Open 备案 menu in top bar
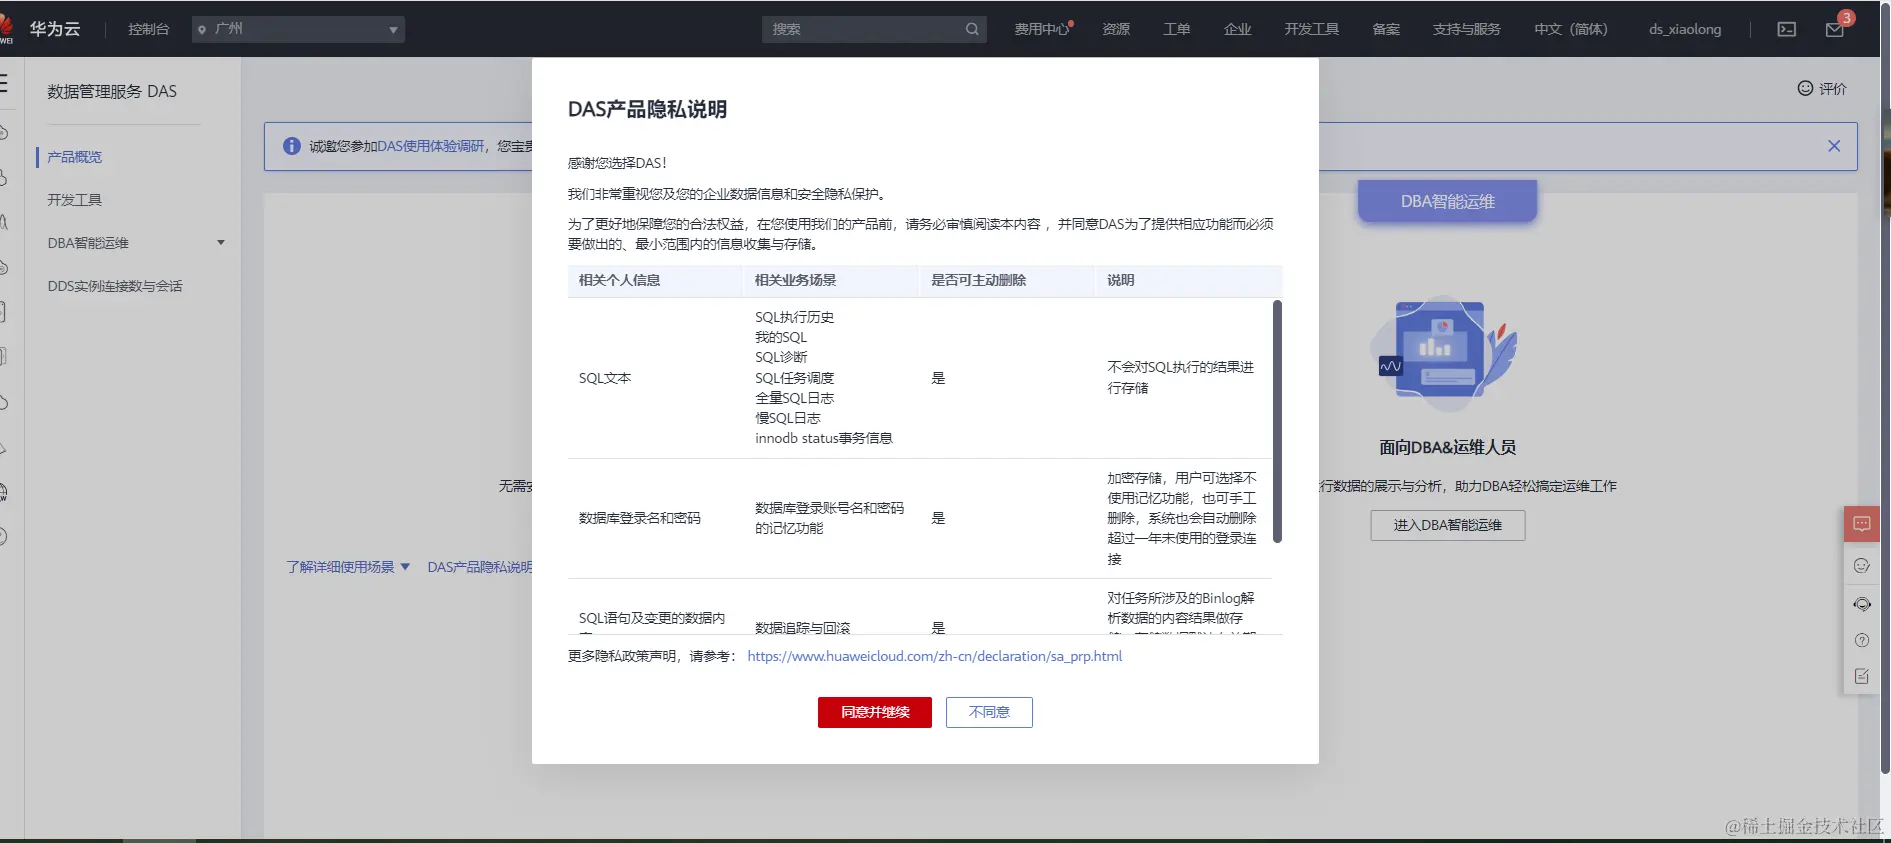The width and height of the screenshot is (1891, 843). pos(1386,29)
